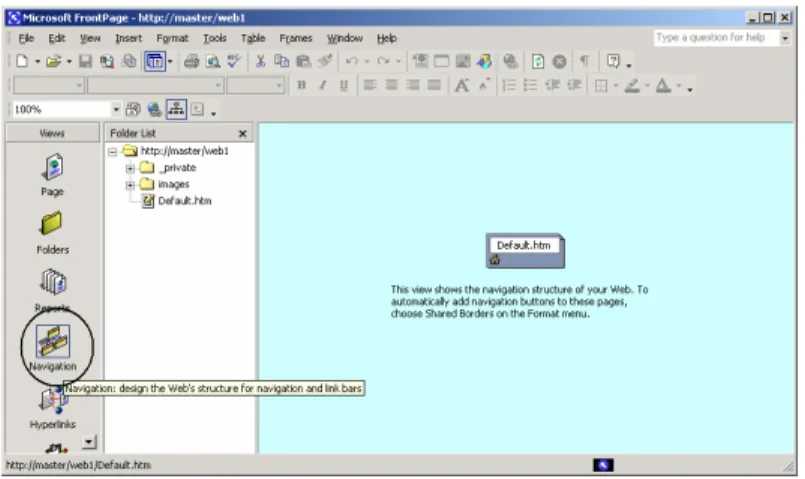805x479 pixels.
Task: Switch to Page view
Action: tap(52, 175)
